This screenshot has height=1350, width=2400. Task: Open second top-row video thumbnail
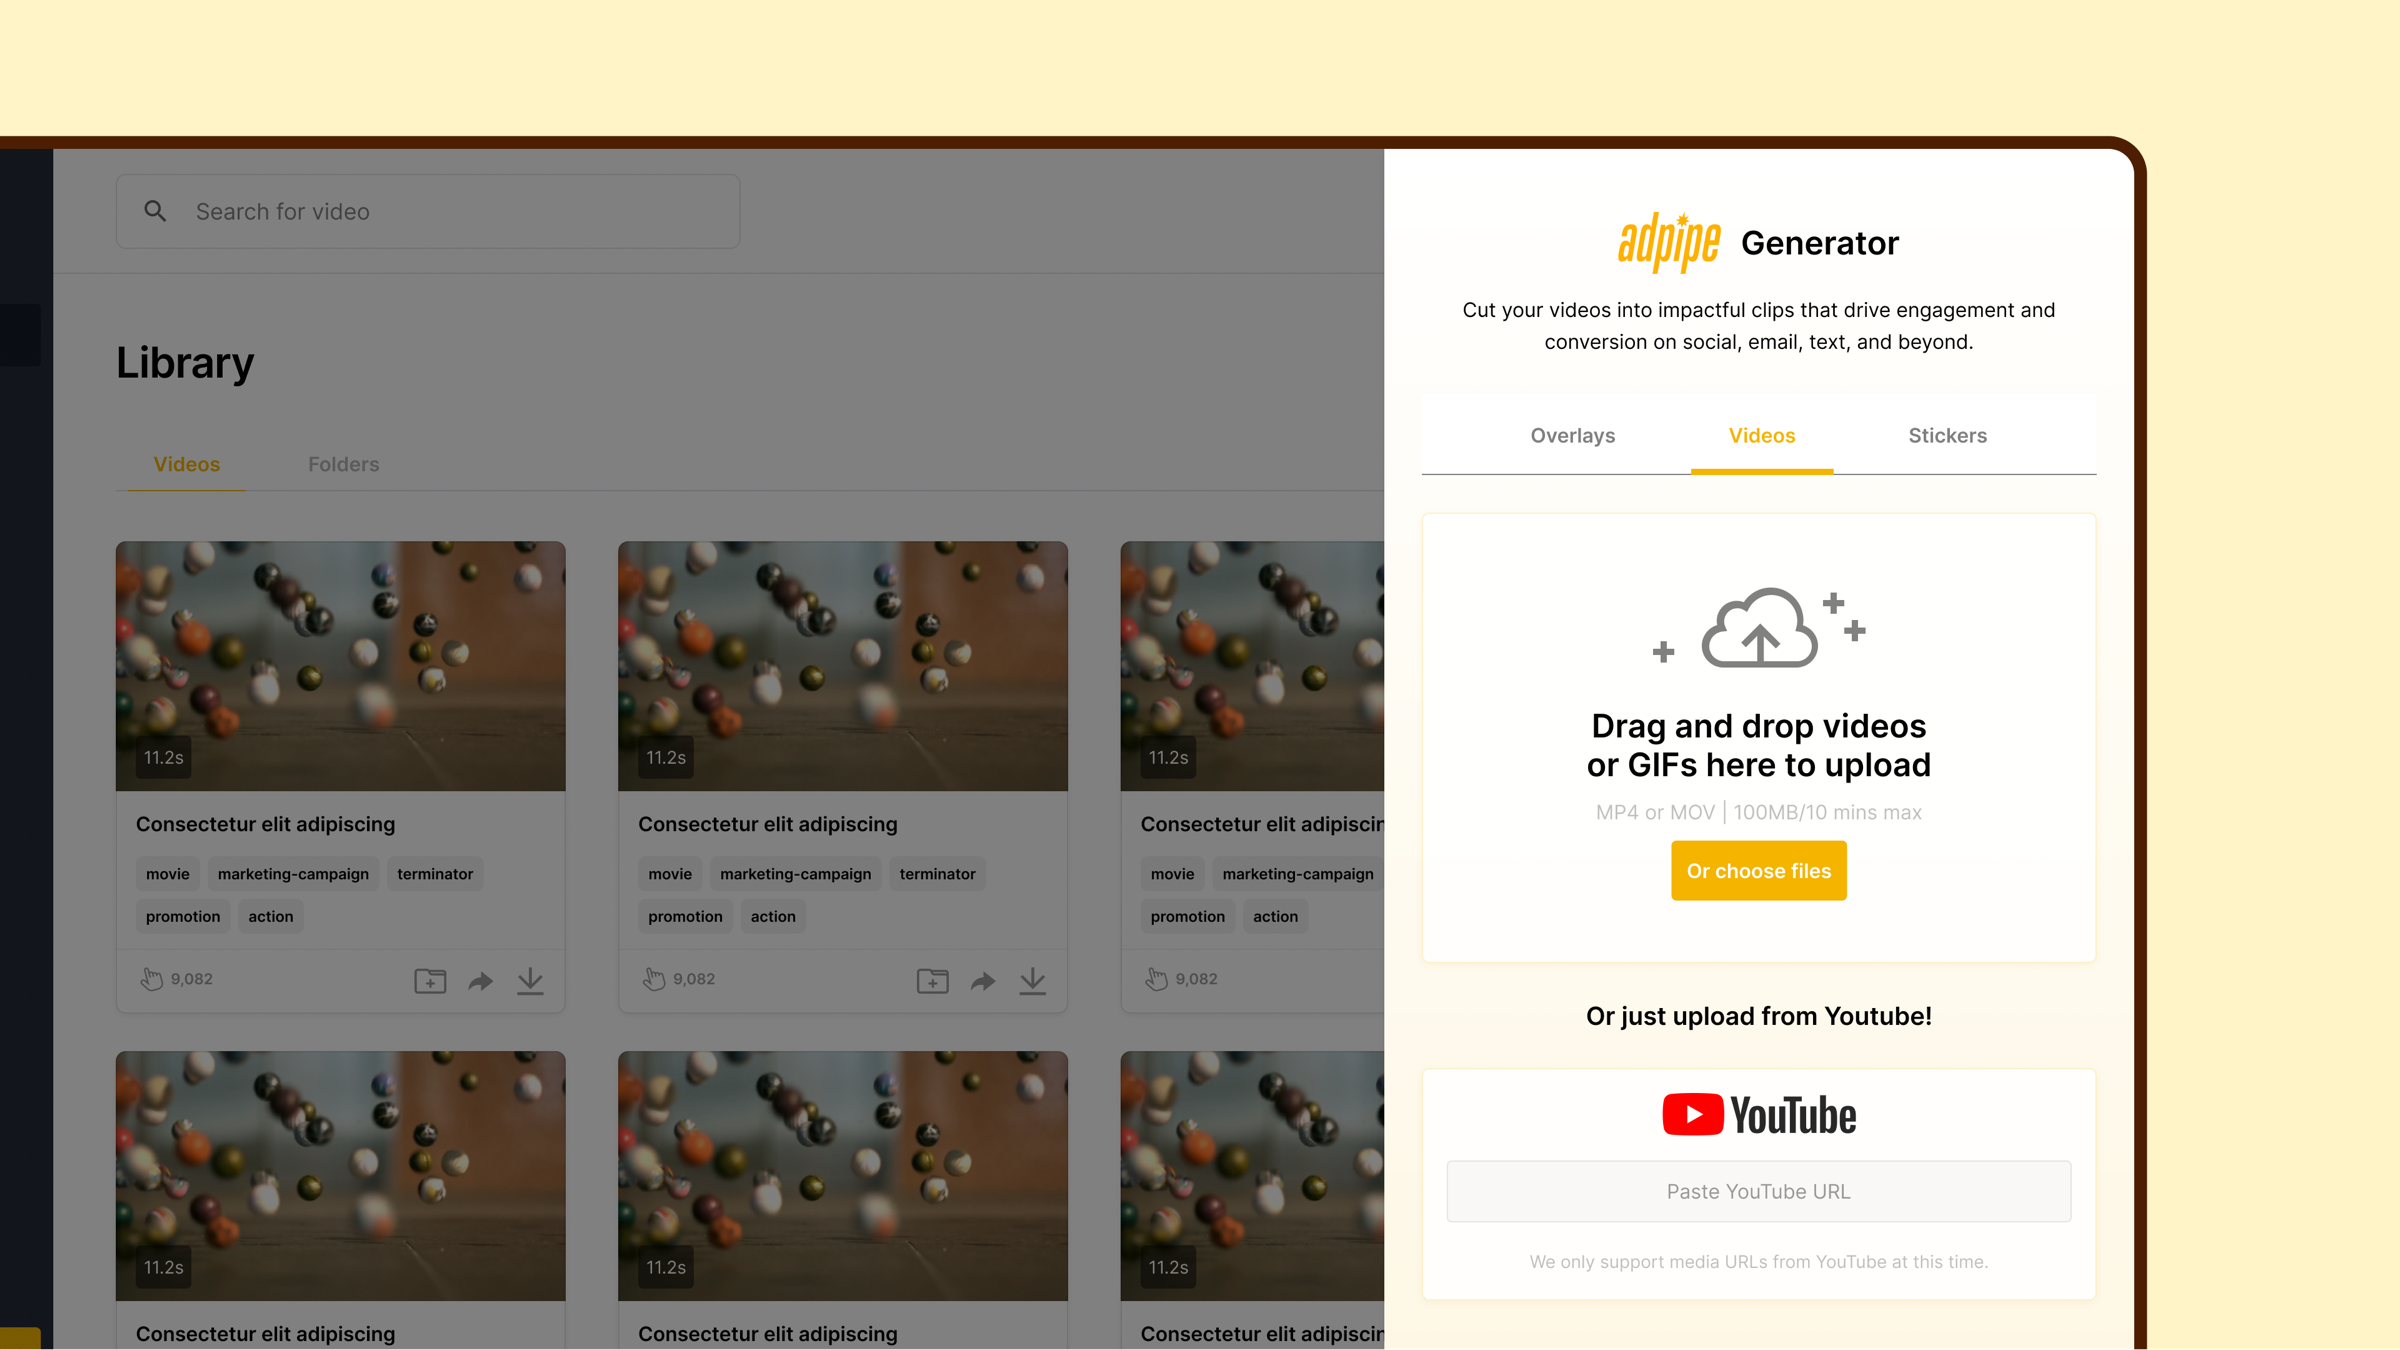842,666
